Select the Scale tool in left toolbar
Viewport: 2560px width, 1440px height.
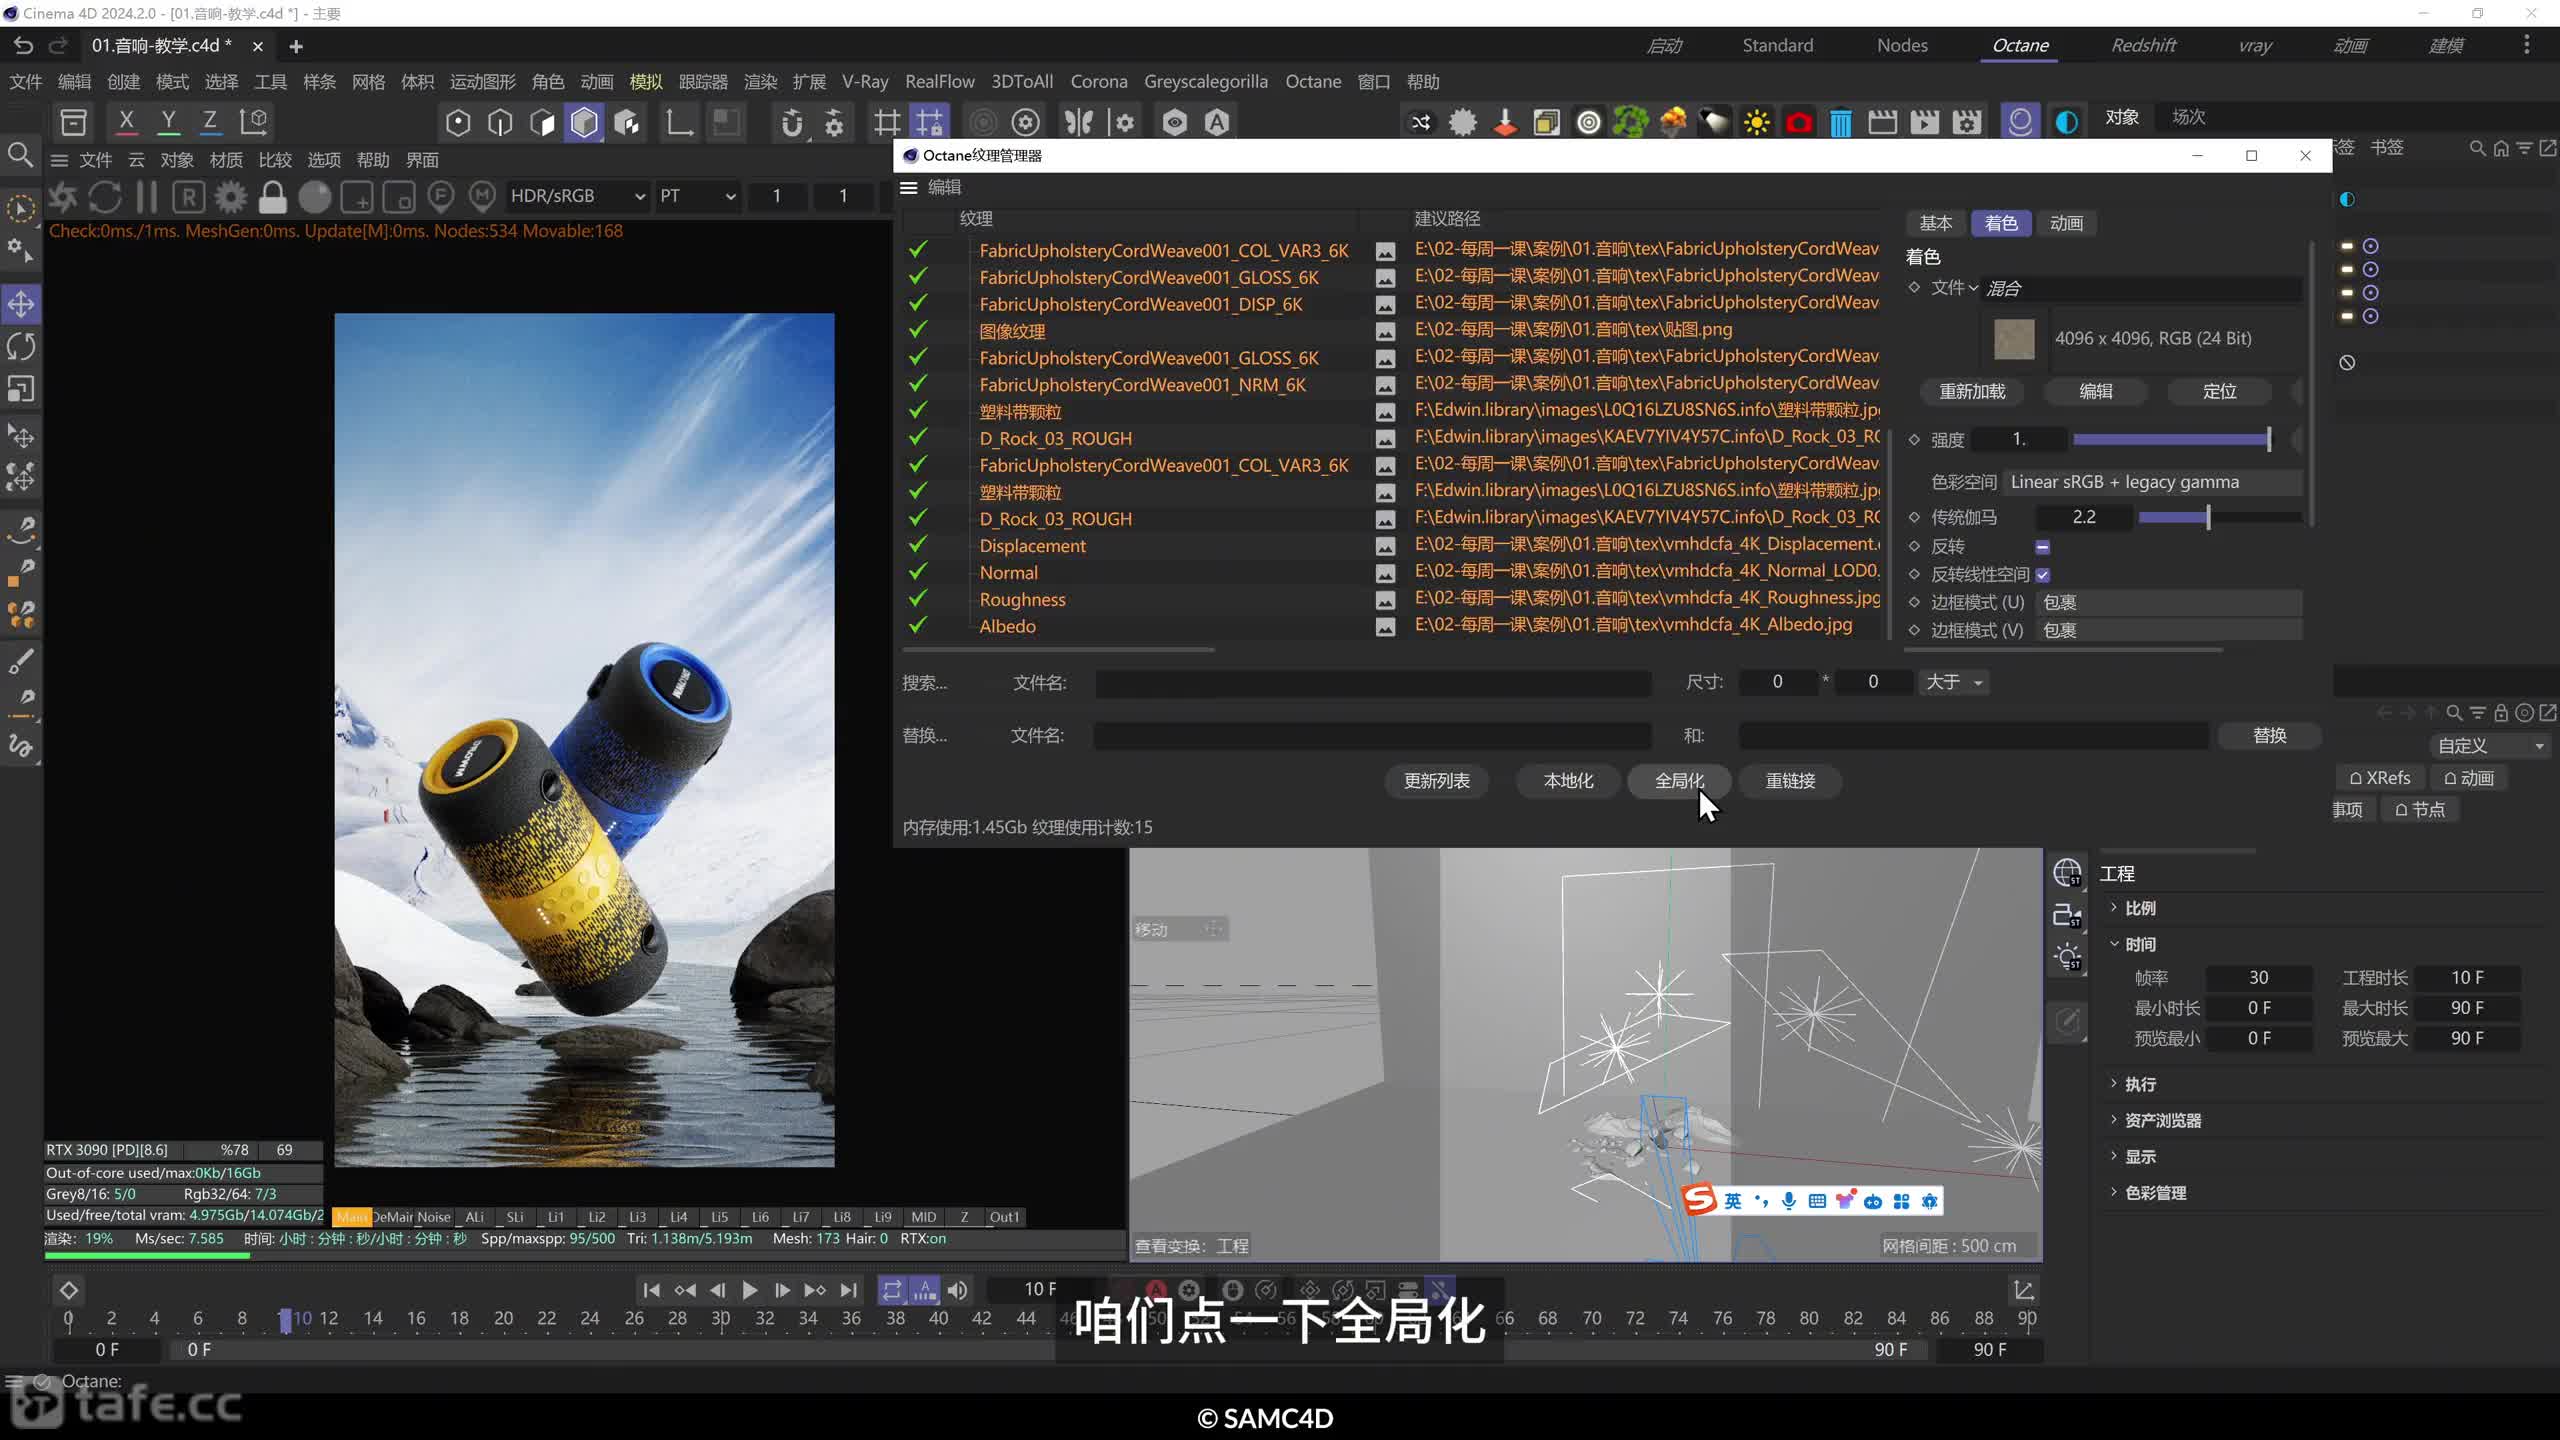[x=21, y=389]
